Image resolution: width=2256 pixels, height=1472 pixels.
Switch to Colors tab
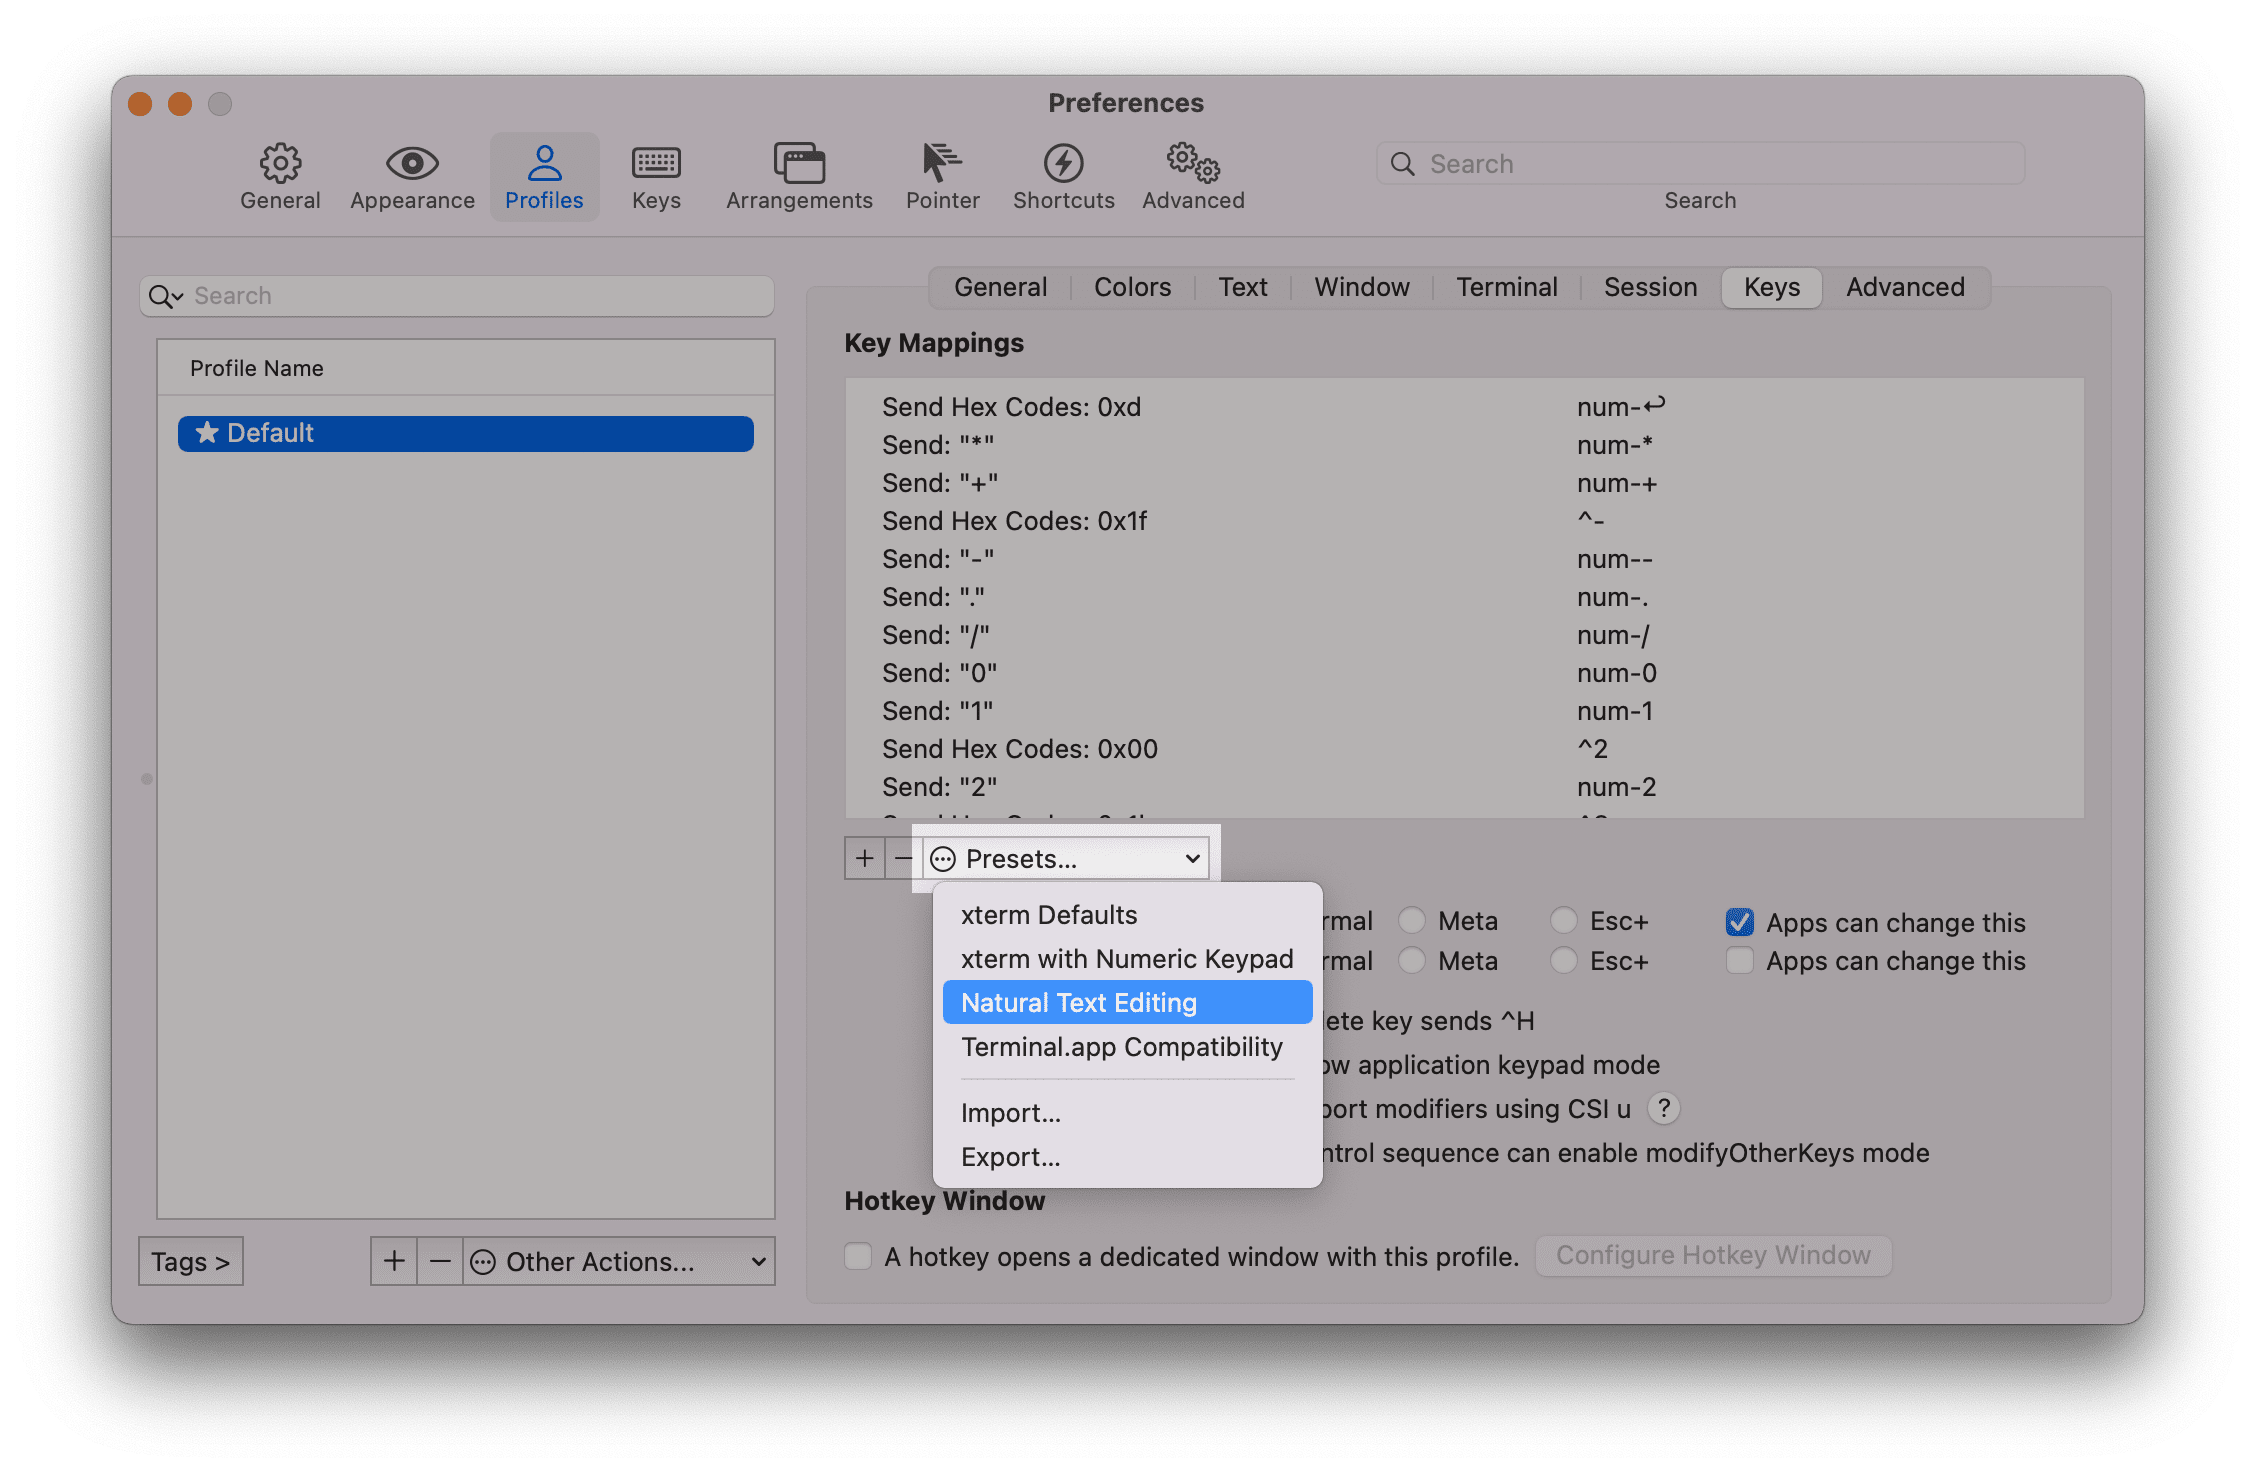1132,287
